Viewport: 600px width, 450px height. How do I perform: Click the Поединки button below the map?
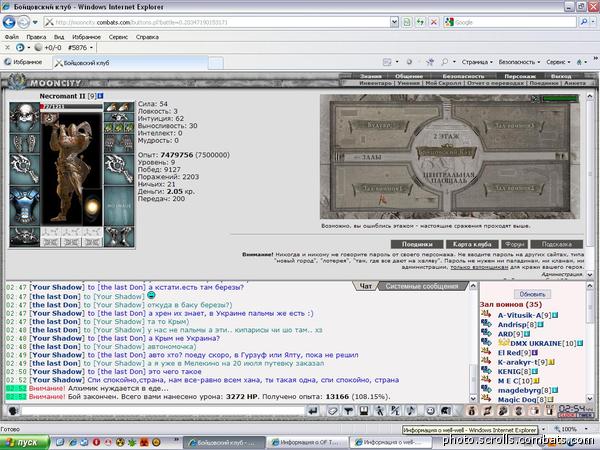(x=417, y=244)
